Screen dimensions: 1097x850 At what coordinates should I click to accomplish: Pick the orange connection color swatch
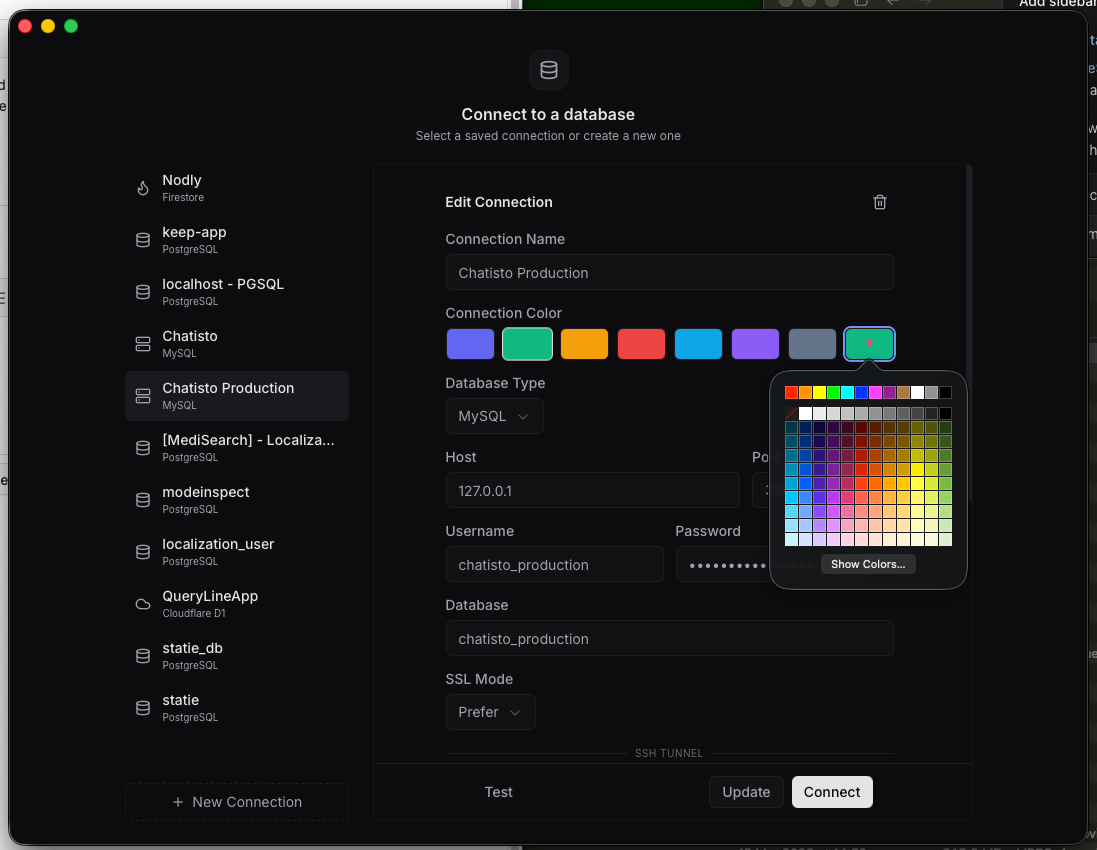pos(584,344)
